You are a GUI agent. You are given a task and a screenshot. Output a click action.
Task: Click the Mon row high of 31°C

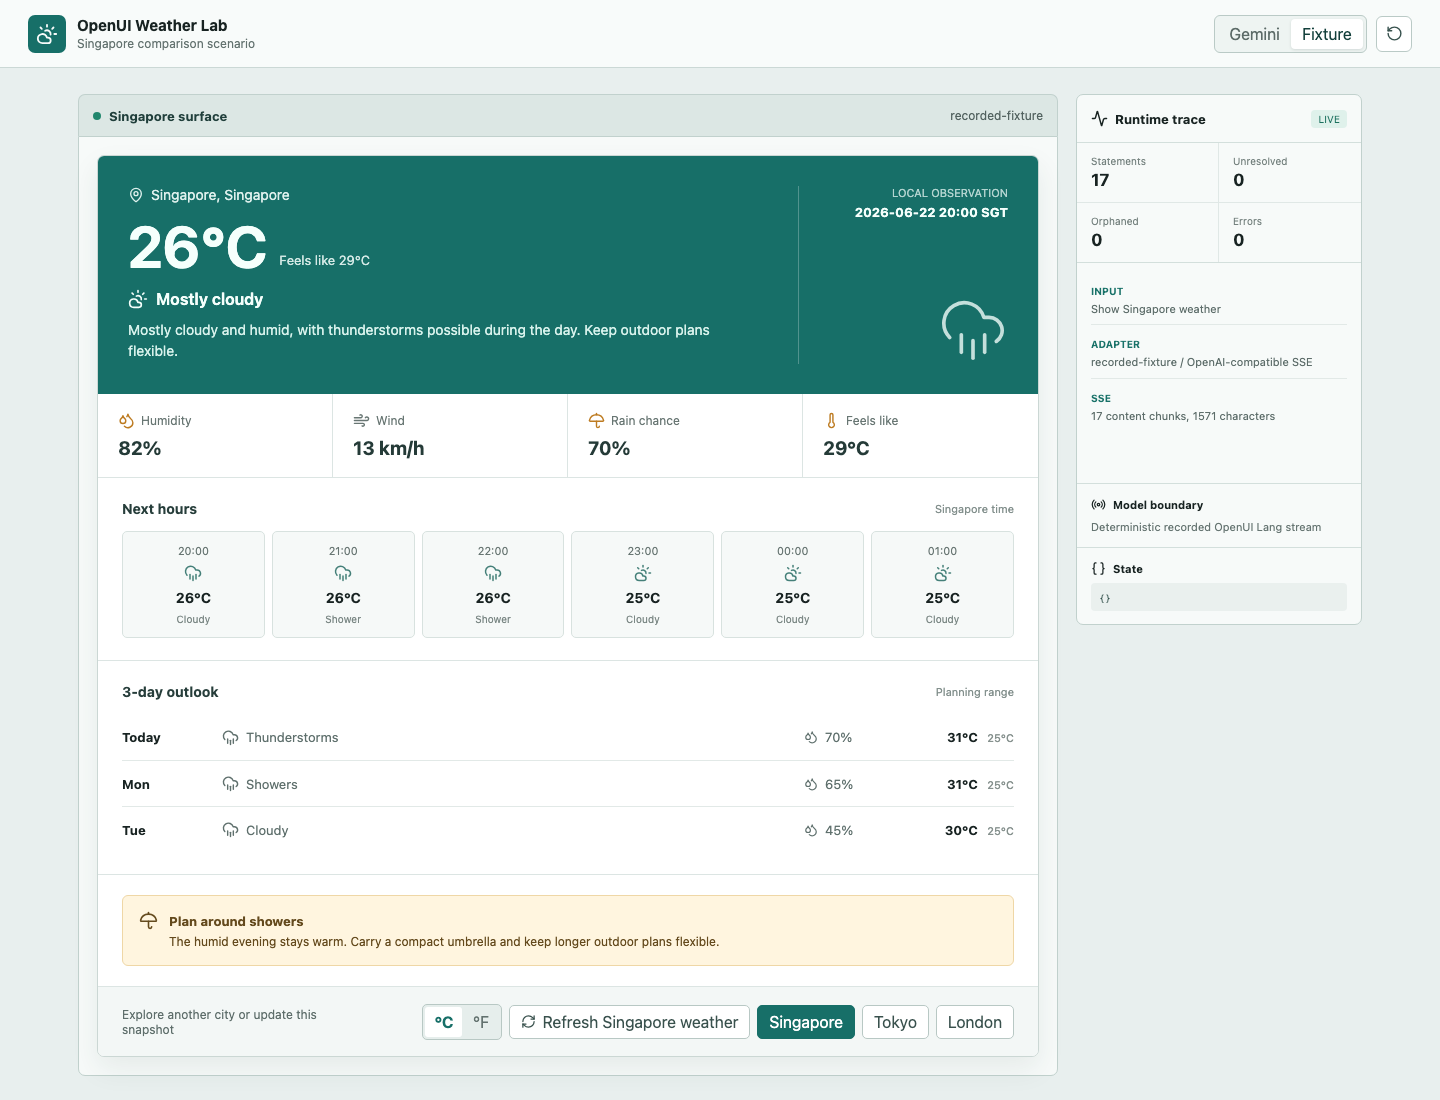click(x=962, y=784)
